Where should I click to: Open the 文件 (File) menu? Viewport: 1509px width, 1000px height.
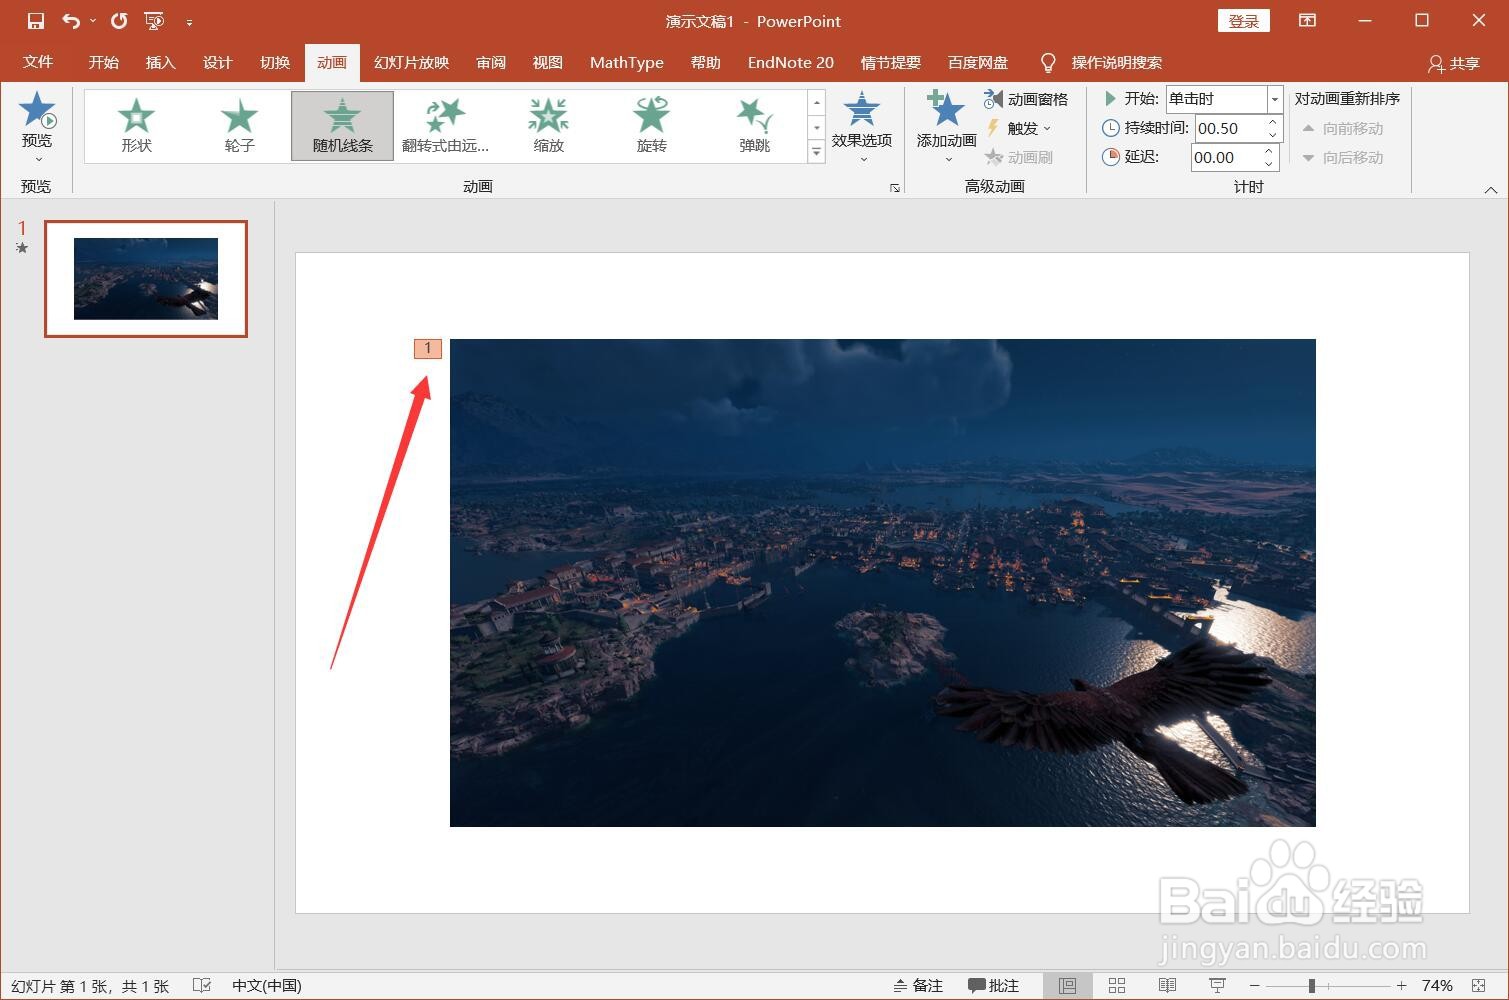[x=38, y=62]
